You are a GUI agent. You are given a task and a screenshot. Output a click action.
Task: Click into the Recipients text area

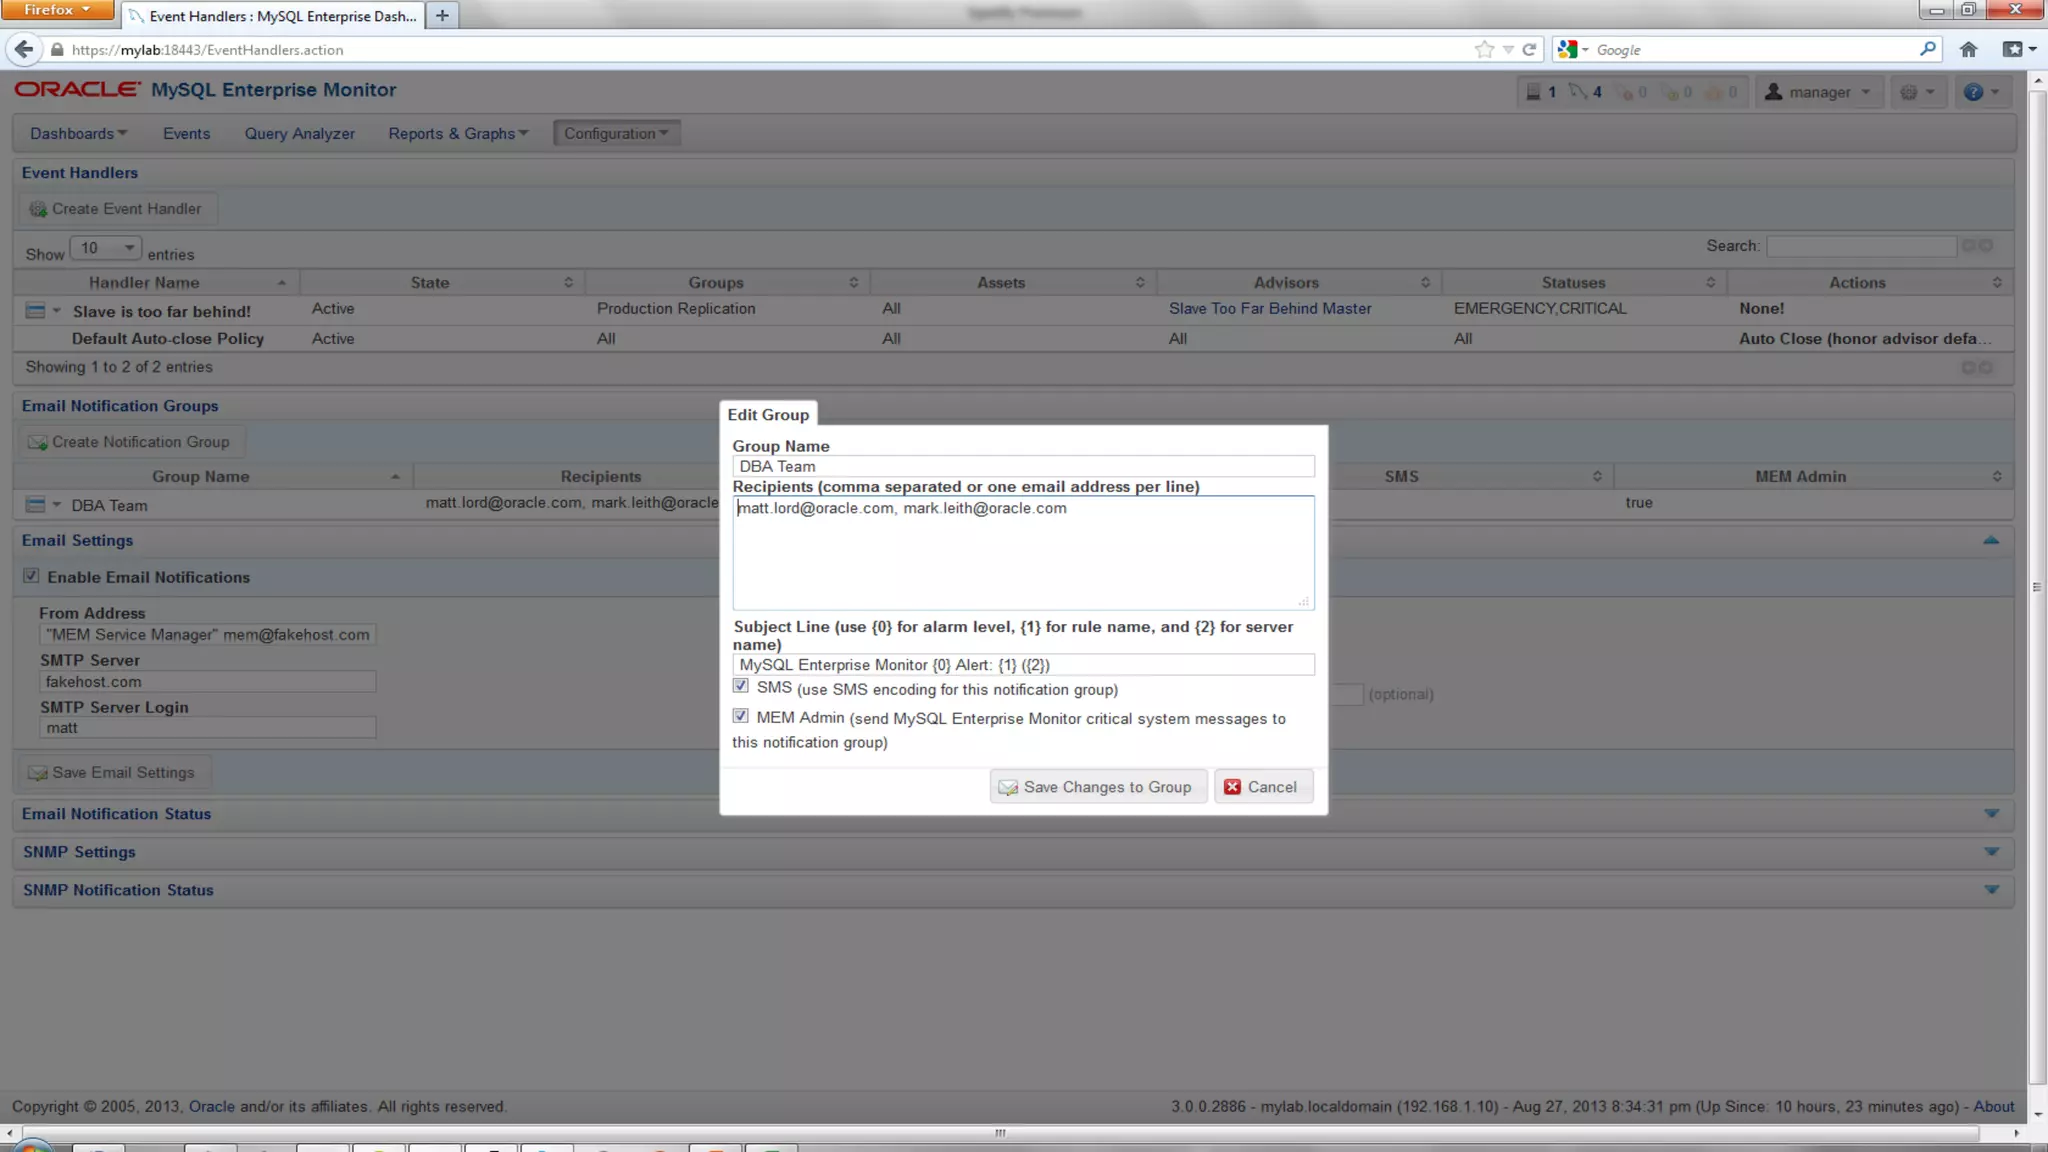[x=1023, y=552]
